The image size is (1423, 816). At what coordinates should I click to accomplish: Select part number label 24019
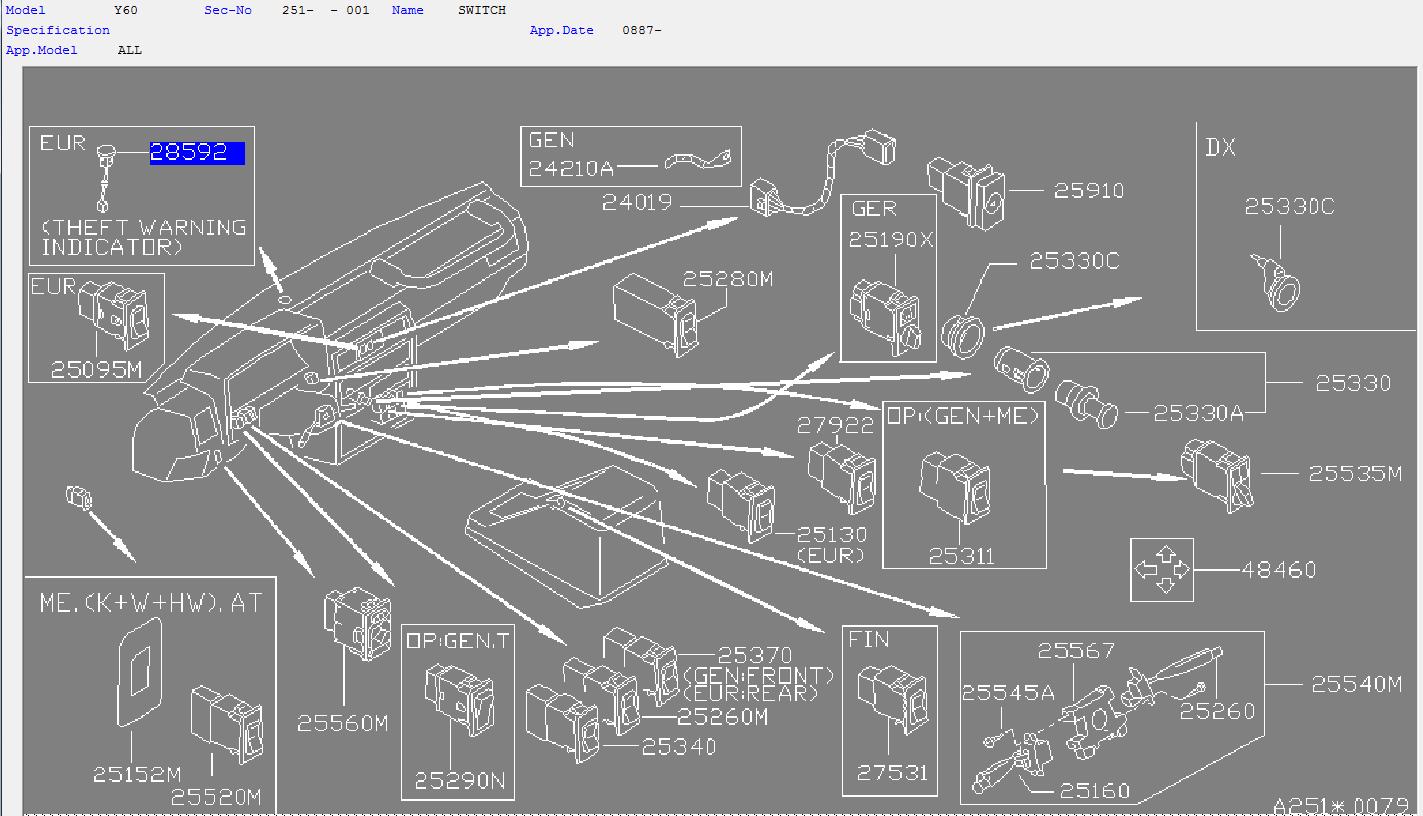tap(637, 203)
